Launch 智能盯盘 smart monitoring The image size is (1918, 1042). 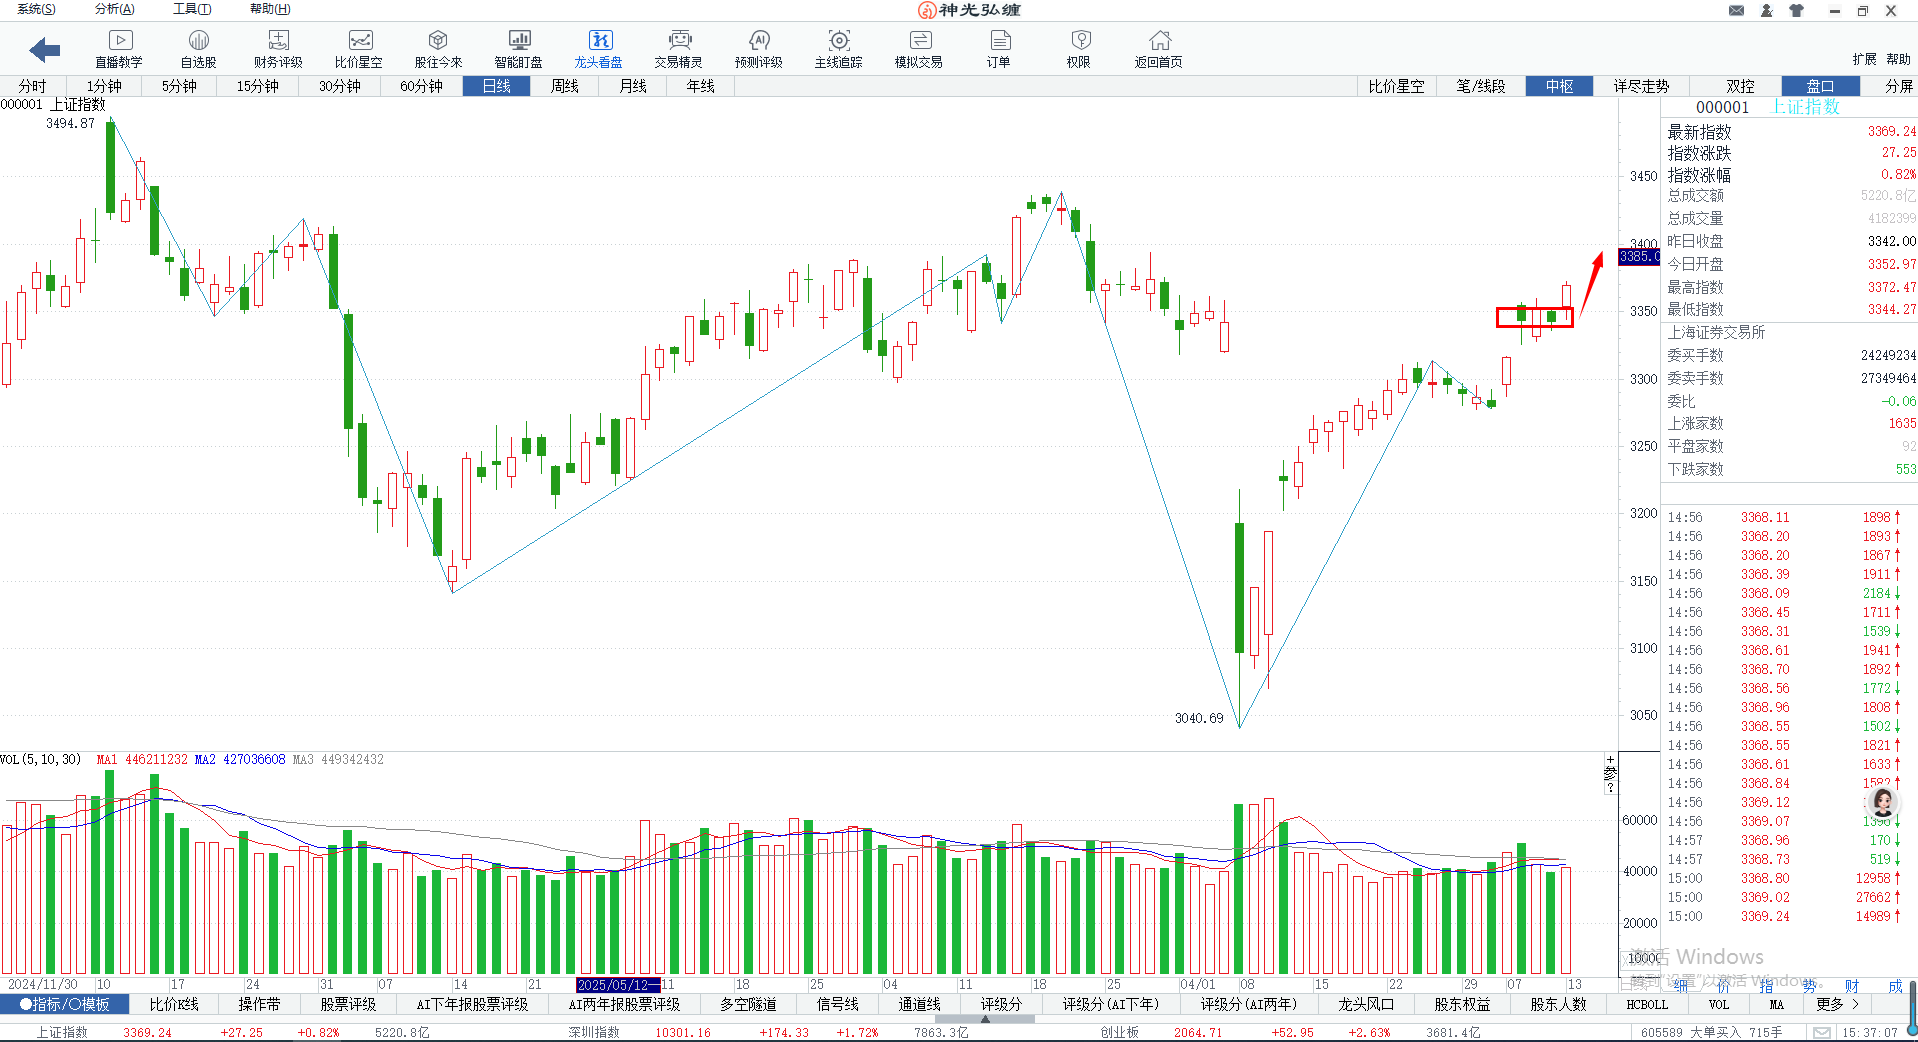tap(518, 48)
